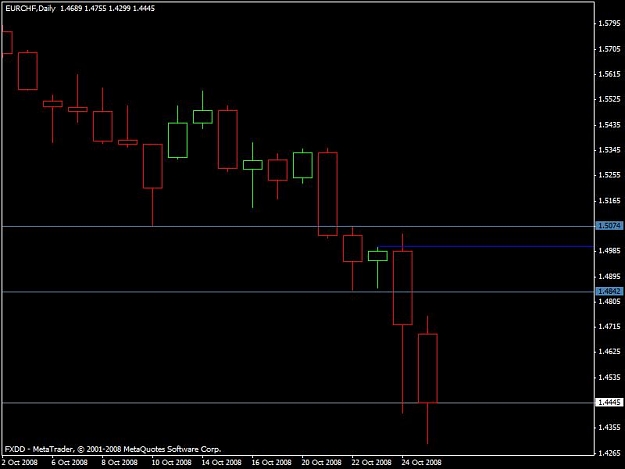Click the 1.5795 price scale value
The image size is (625, 469).
click(609, 23)
